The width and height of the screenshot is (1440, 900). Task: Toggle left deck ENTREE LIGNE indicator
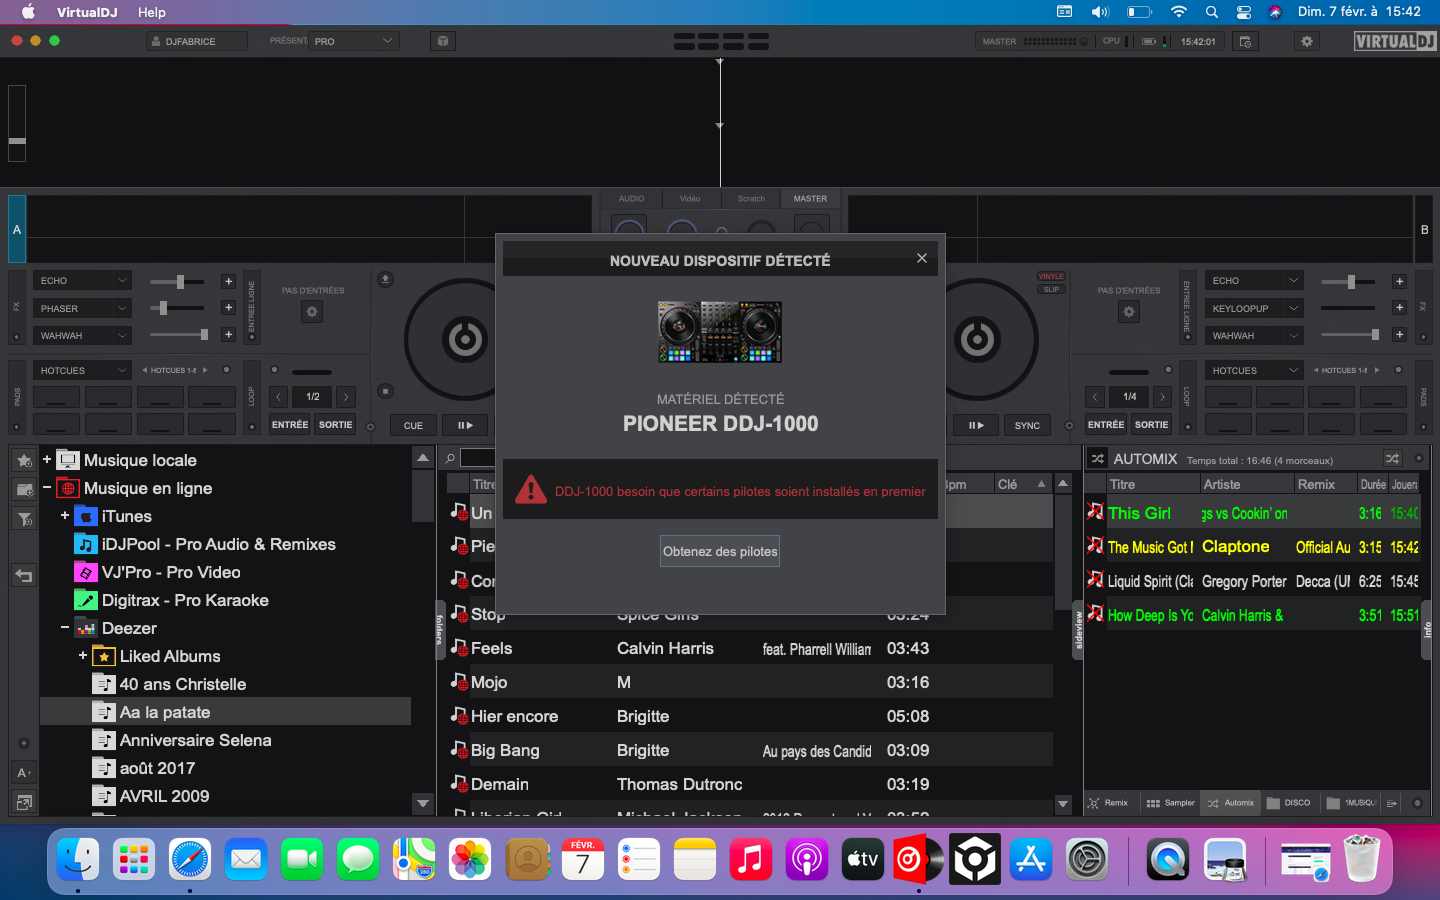coord(252,338)
